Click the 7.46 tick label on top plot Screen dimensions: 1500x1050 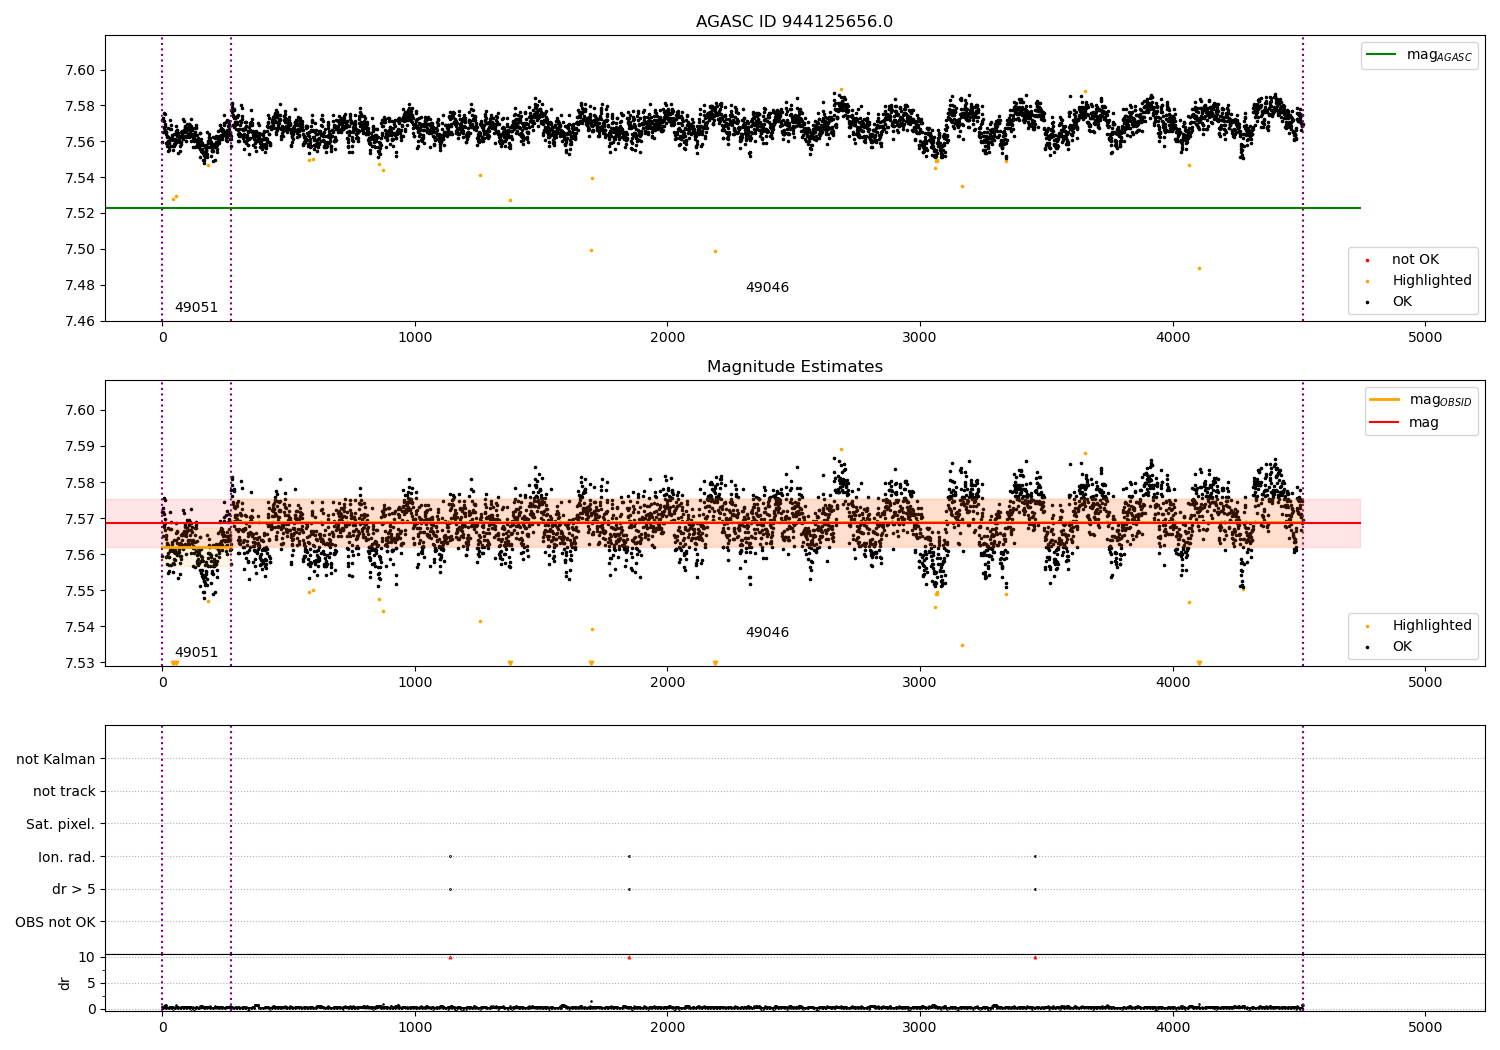(x=81, y=321)
